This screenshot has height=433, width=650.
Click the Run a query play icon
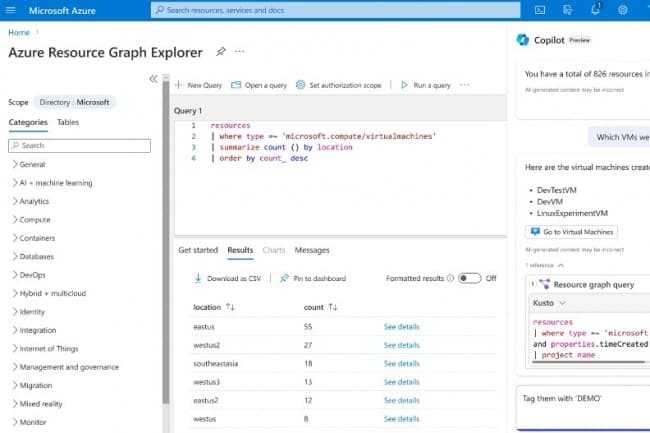pos(404,85)
